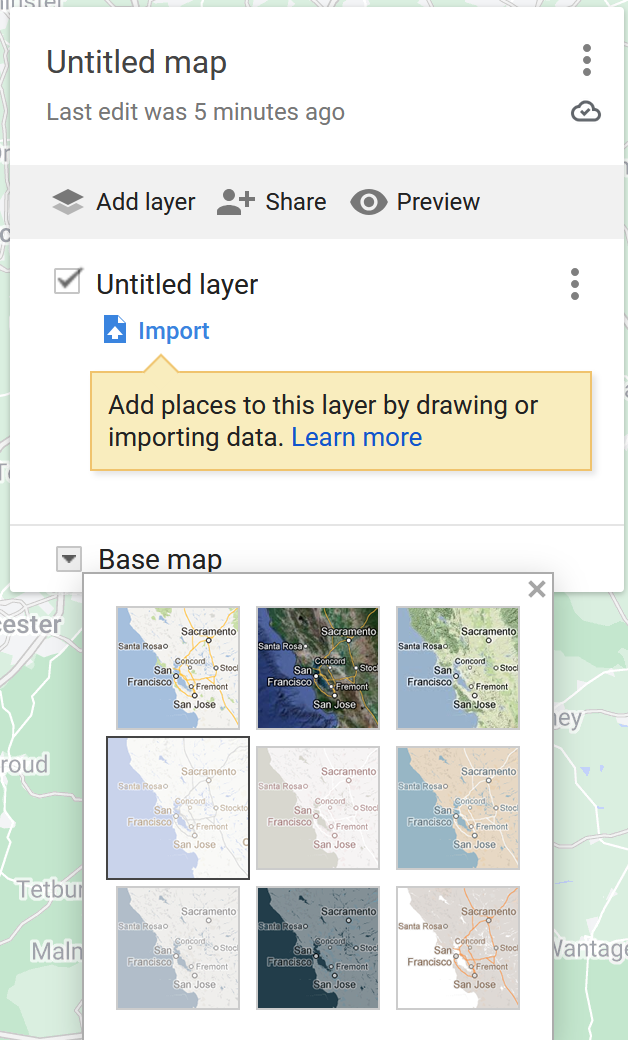Open the Share dialog
628x1040 pixels.
tap(271, 201)
